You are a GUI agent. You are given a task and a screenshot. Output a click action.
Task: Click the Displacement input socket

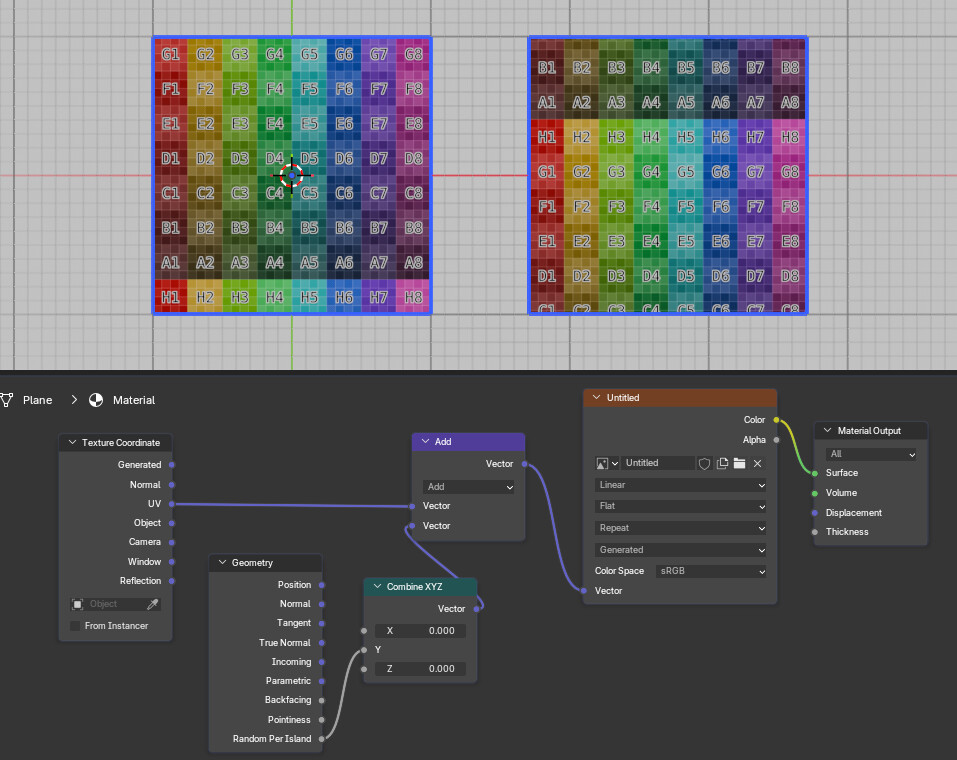click(815, 513)
